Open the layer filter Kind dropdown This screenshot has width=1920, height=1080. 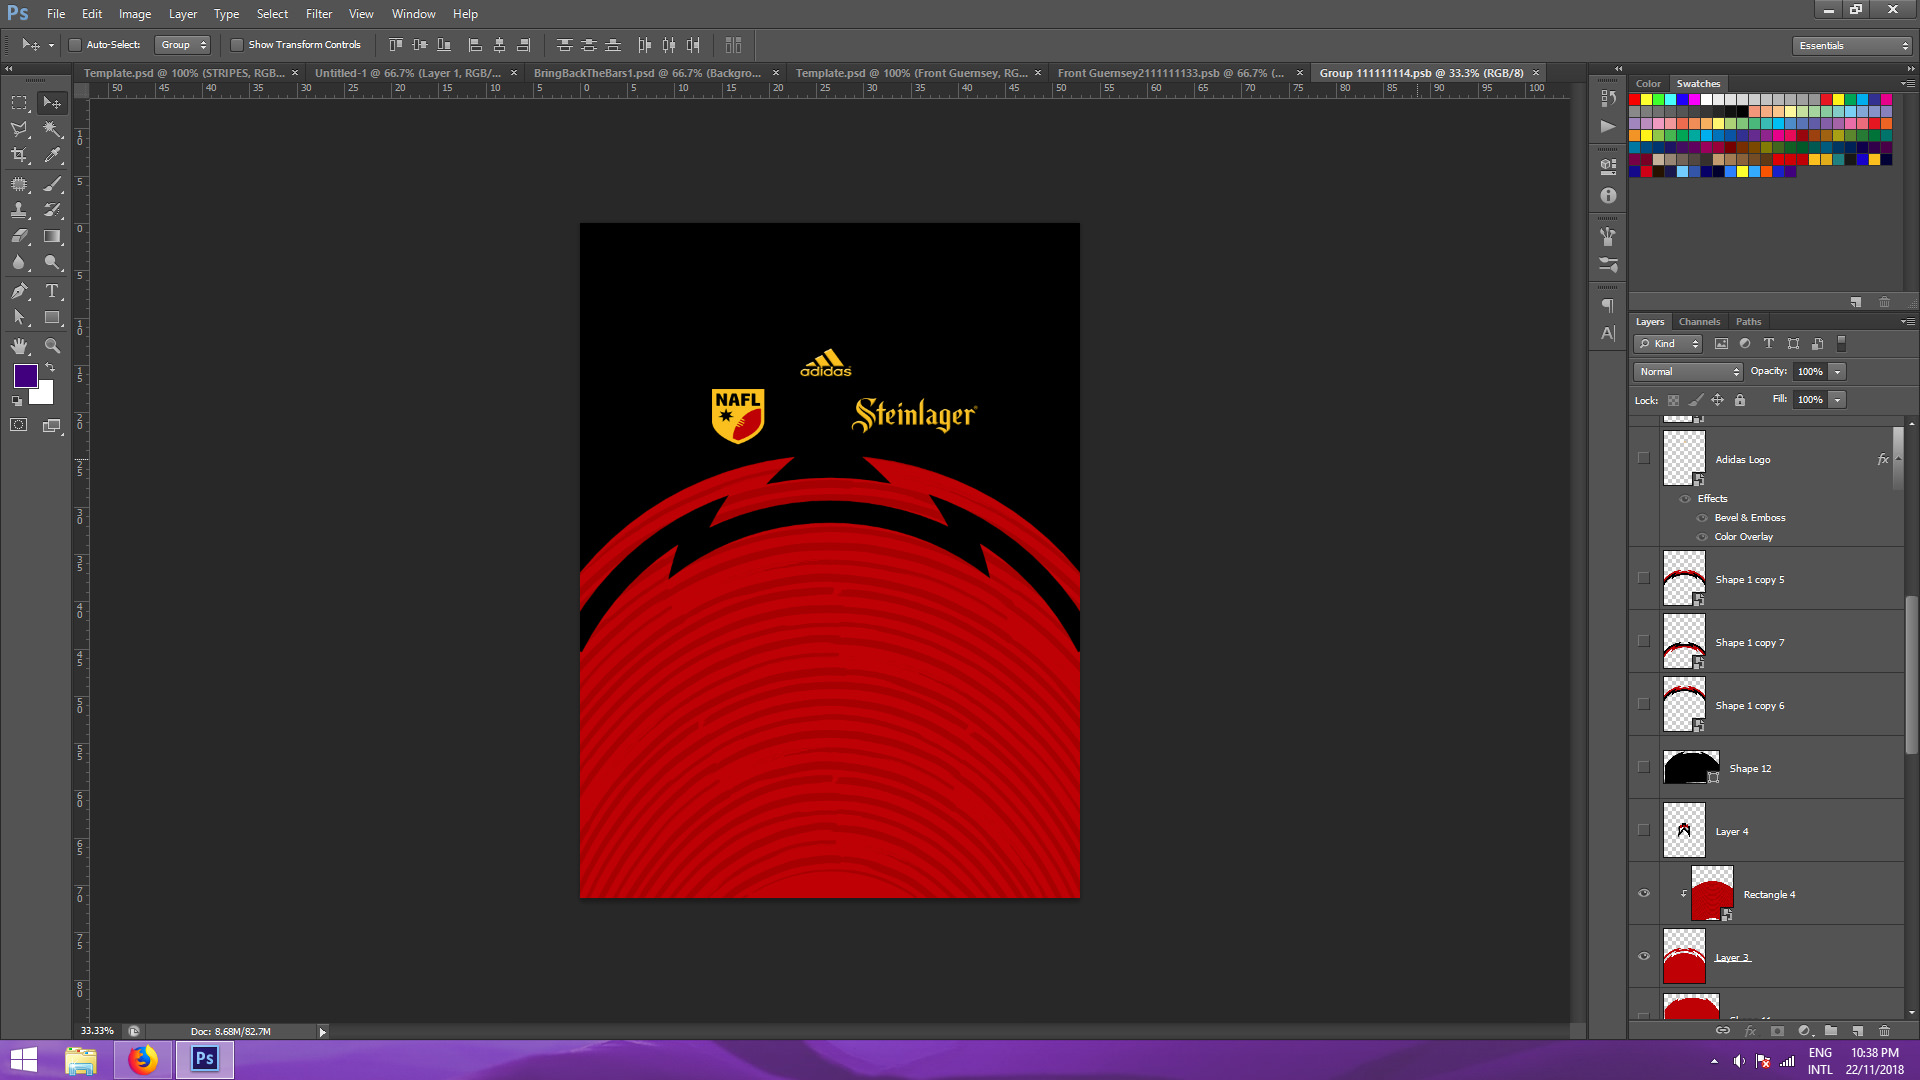point(1668,344)
